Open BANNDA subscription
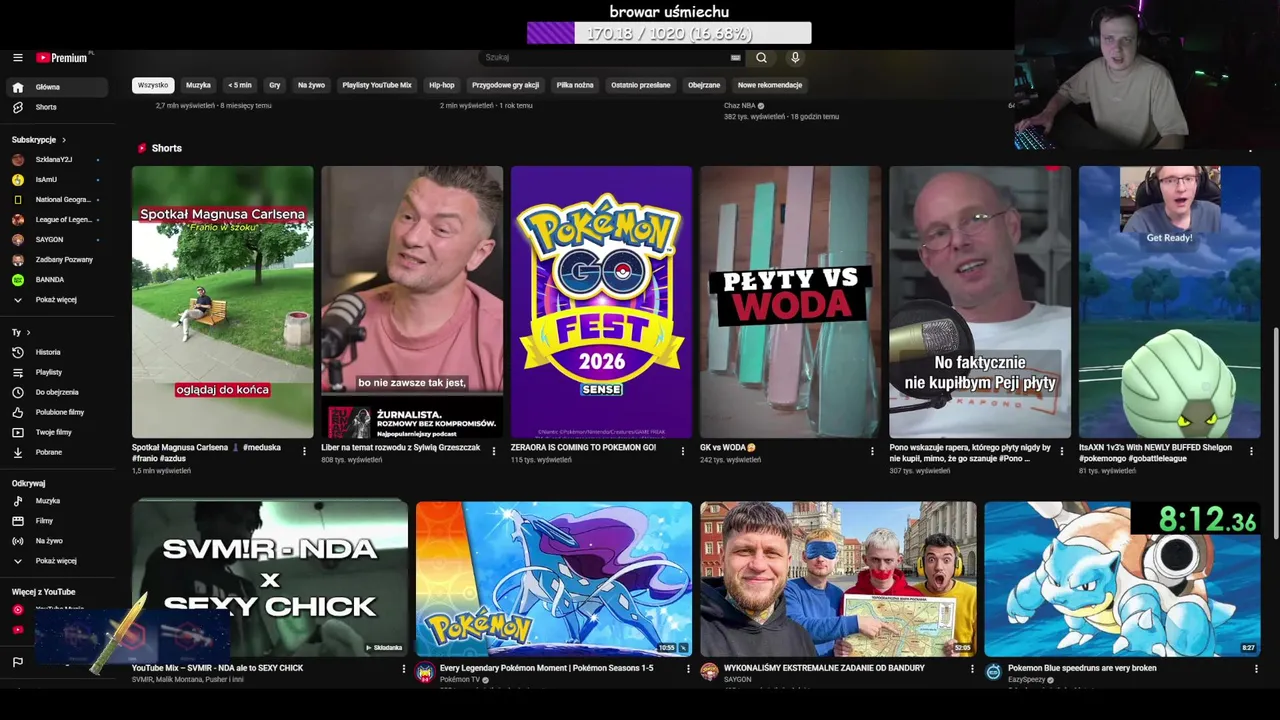 (x=59, y=280)
